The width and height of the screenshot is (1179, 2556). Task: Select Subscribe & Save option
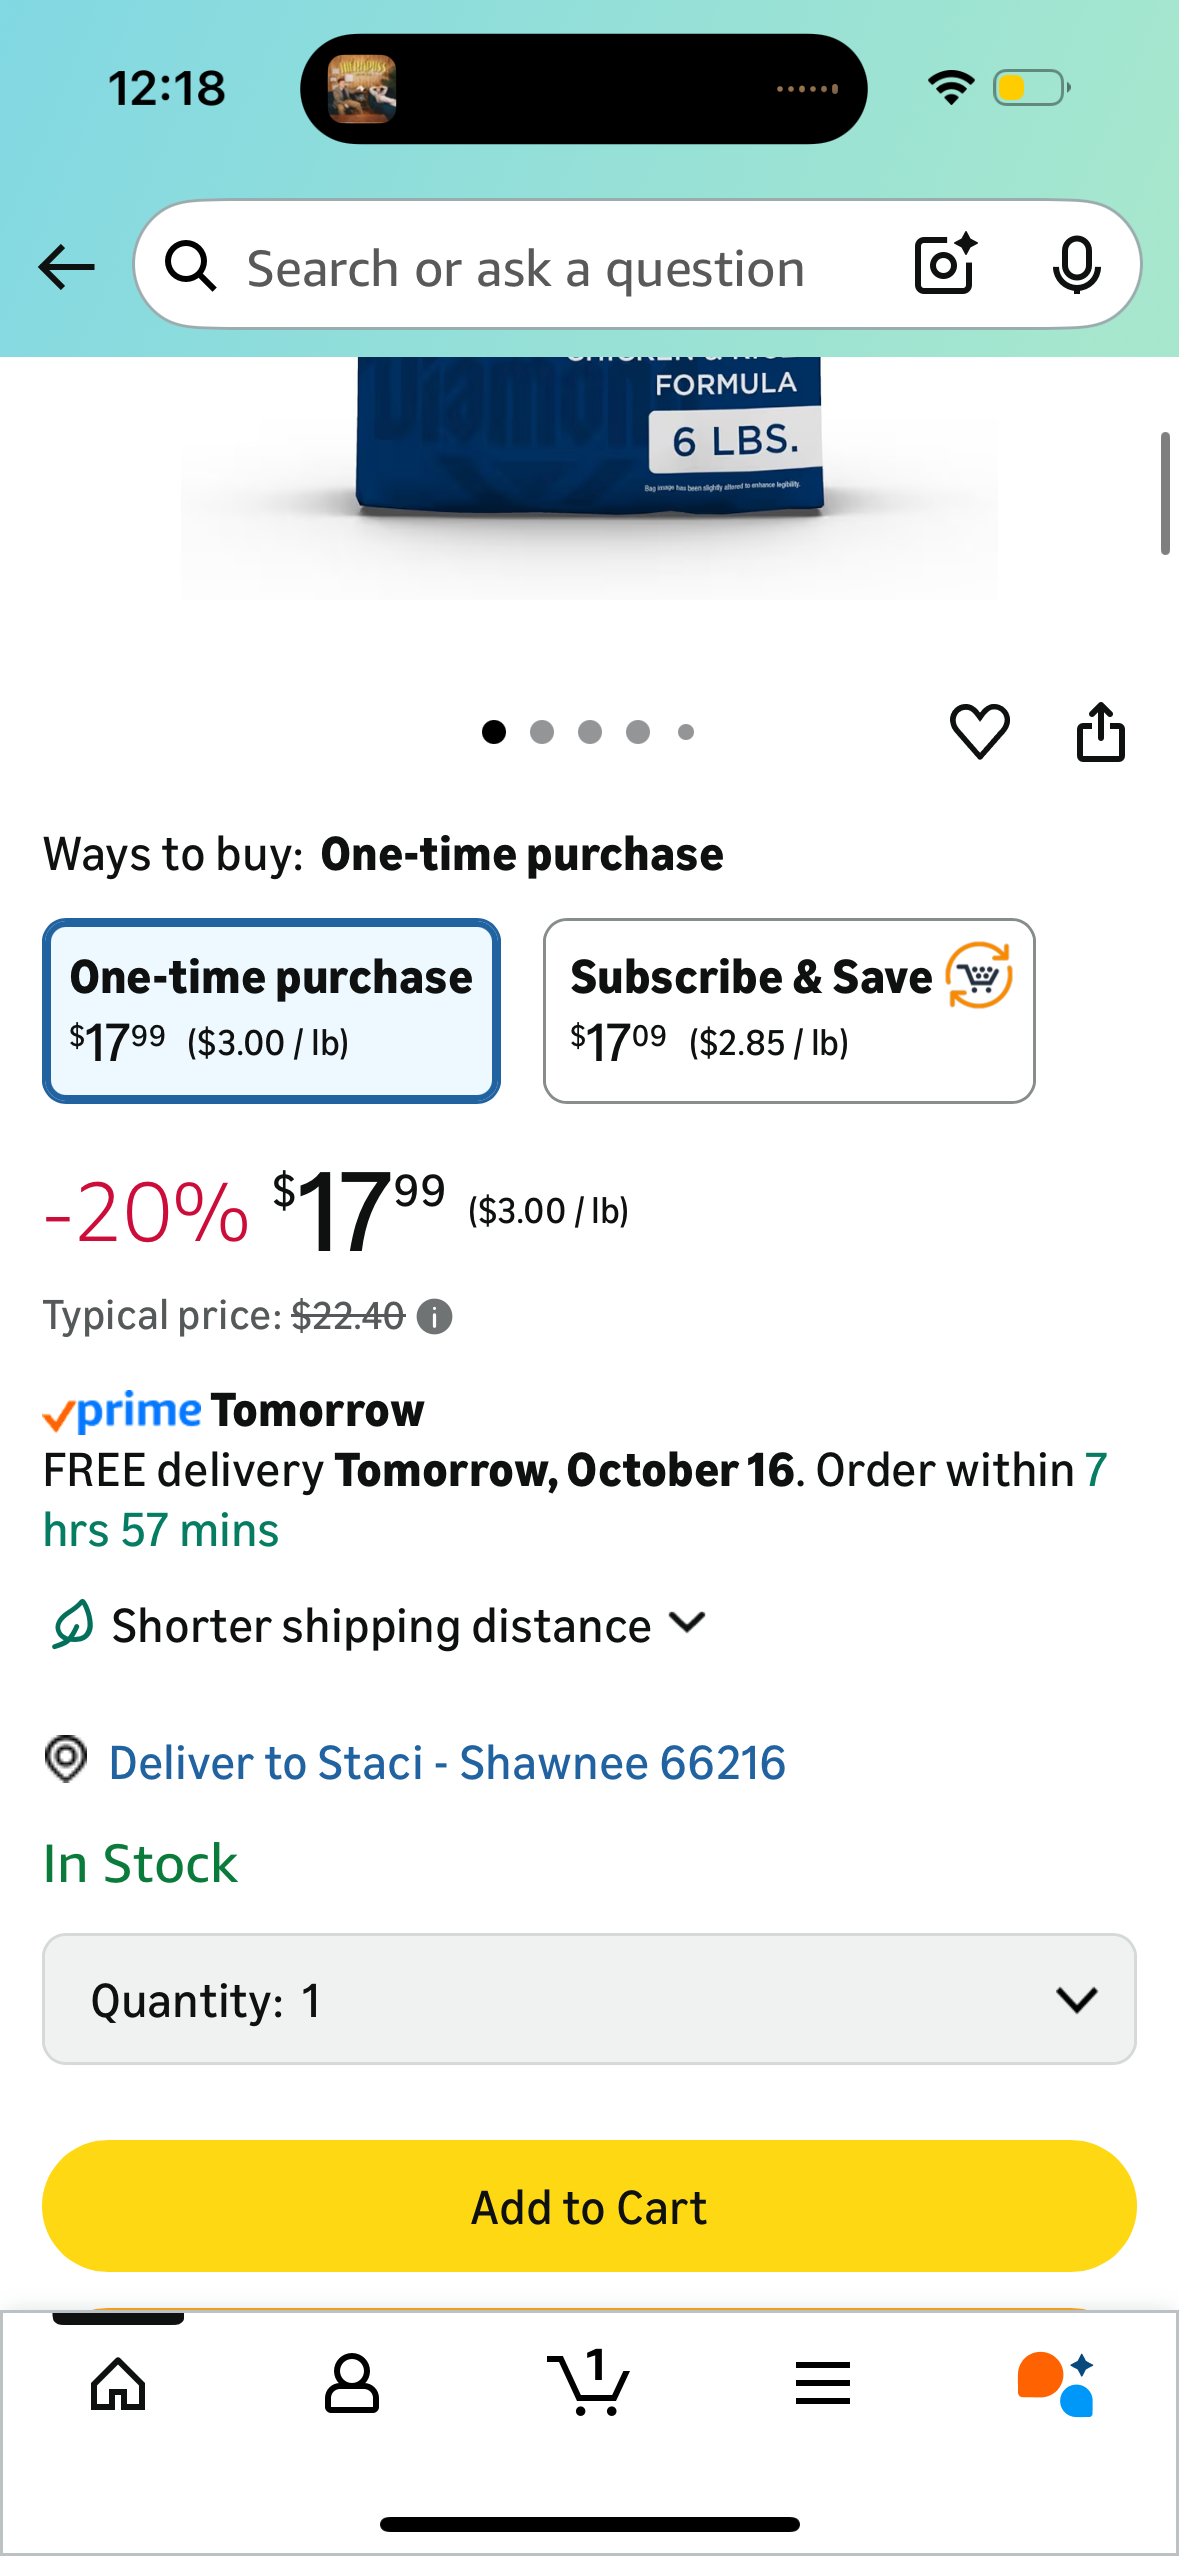point(788,1010)
